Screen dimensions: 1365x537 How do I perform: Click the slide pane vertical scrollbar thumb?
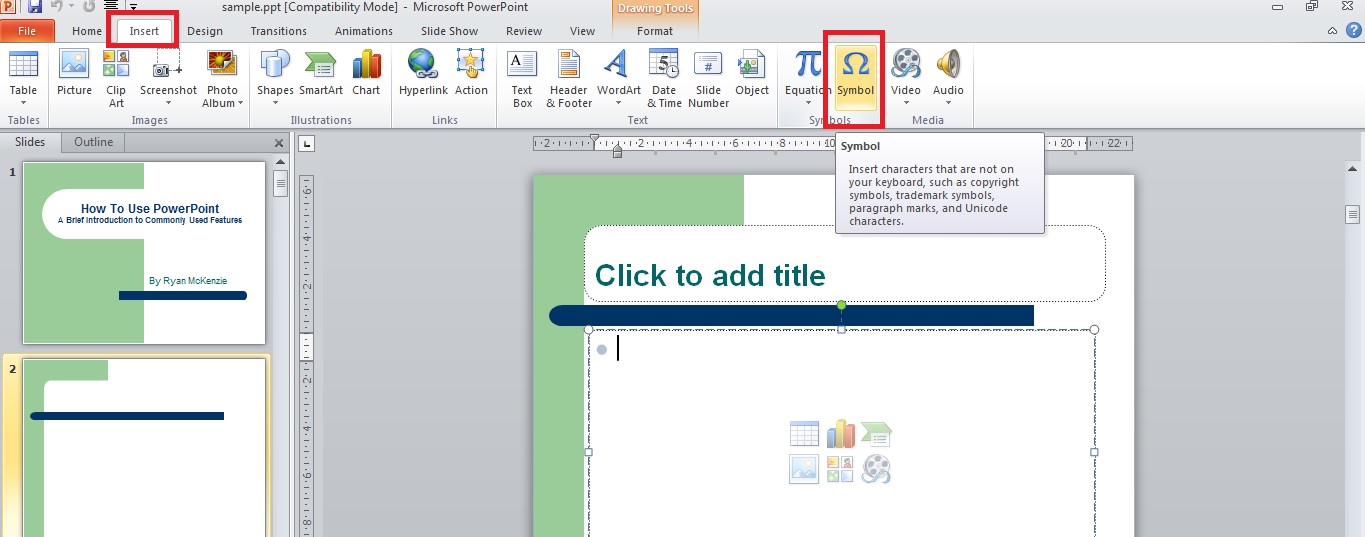click(x=281, y=184)
